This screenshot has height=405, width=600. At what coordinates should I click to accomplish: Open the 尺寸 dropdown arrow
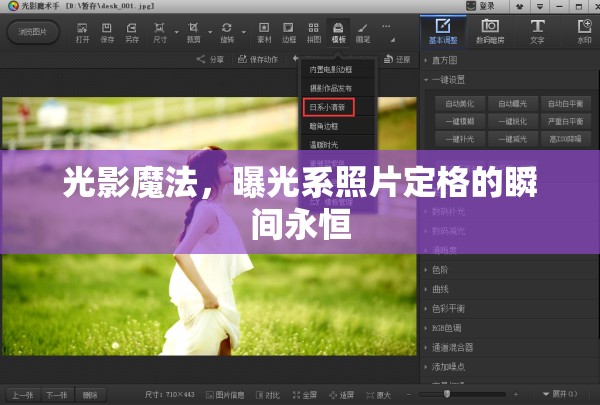coord(177,32)
